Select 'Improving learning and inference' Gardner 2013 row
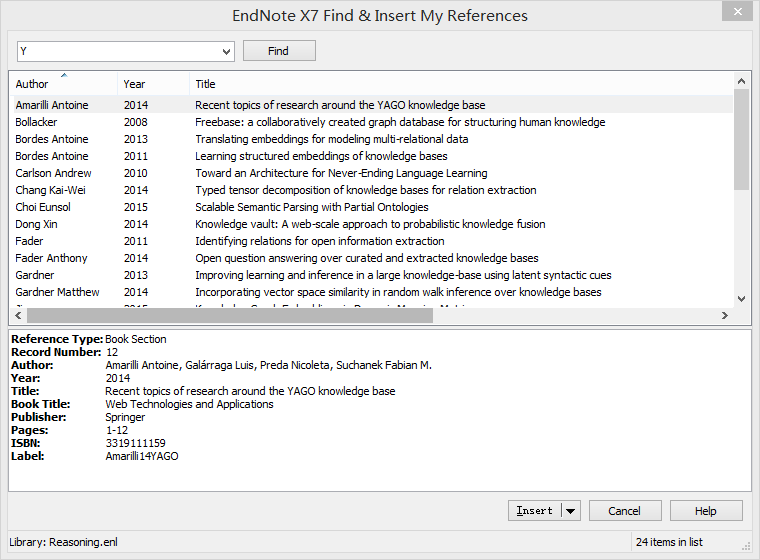760x560 pixels. [x=371, y=275]
